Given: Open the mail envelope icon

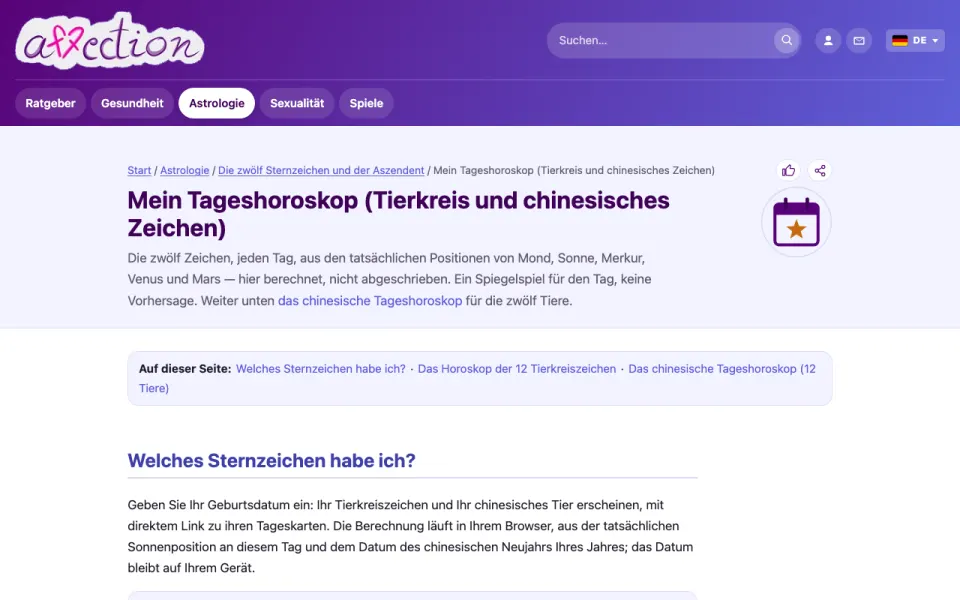Looking at the screenshot, I should pos(859,40).
